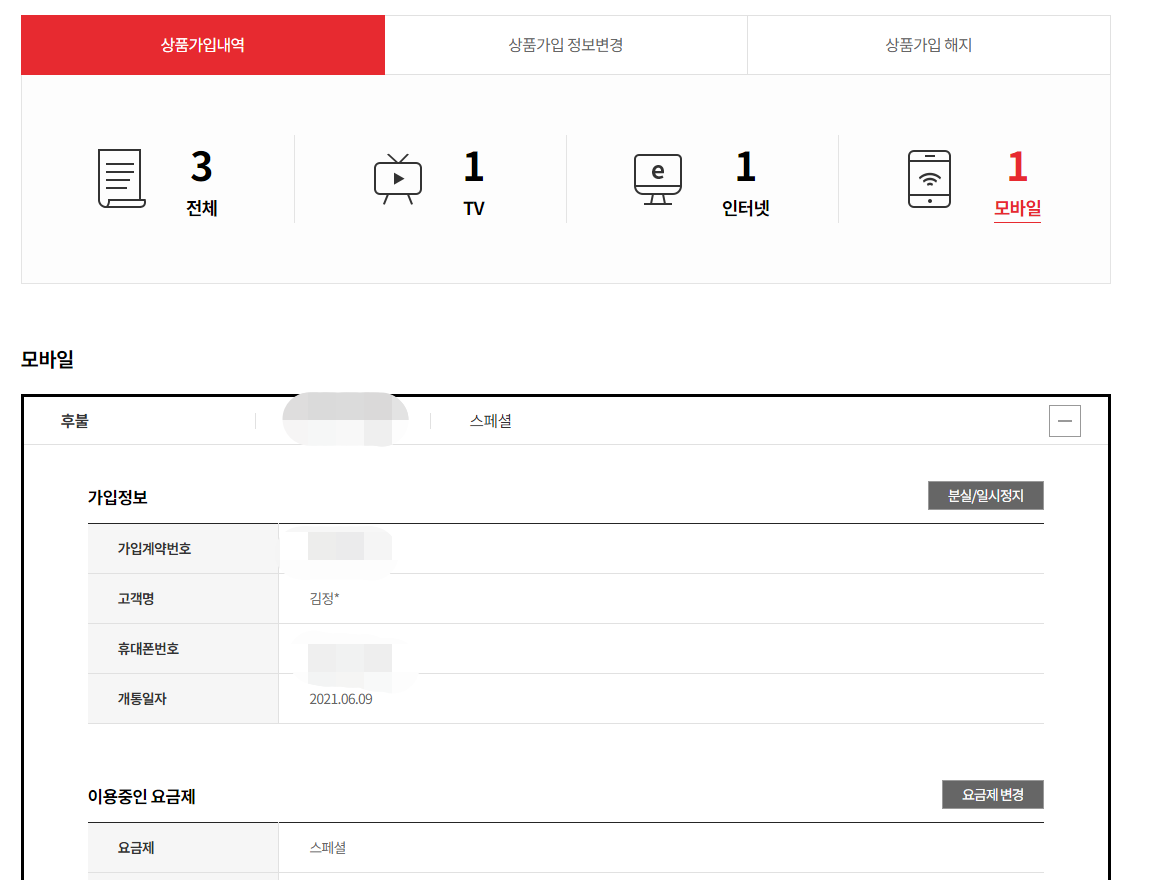Click the red count 1 for 모바일
The image size is (1152, 880).
tap(1018, 167)
